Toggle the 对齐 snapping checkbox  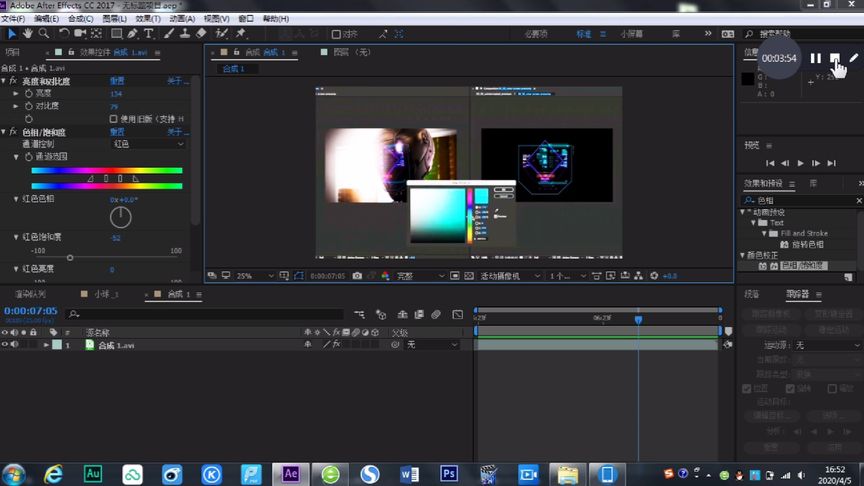[x=337, y=34]
